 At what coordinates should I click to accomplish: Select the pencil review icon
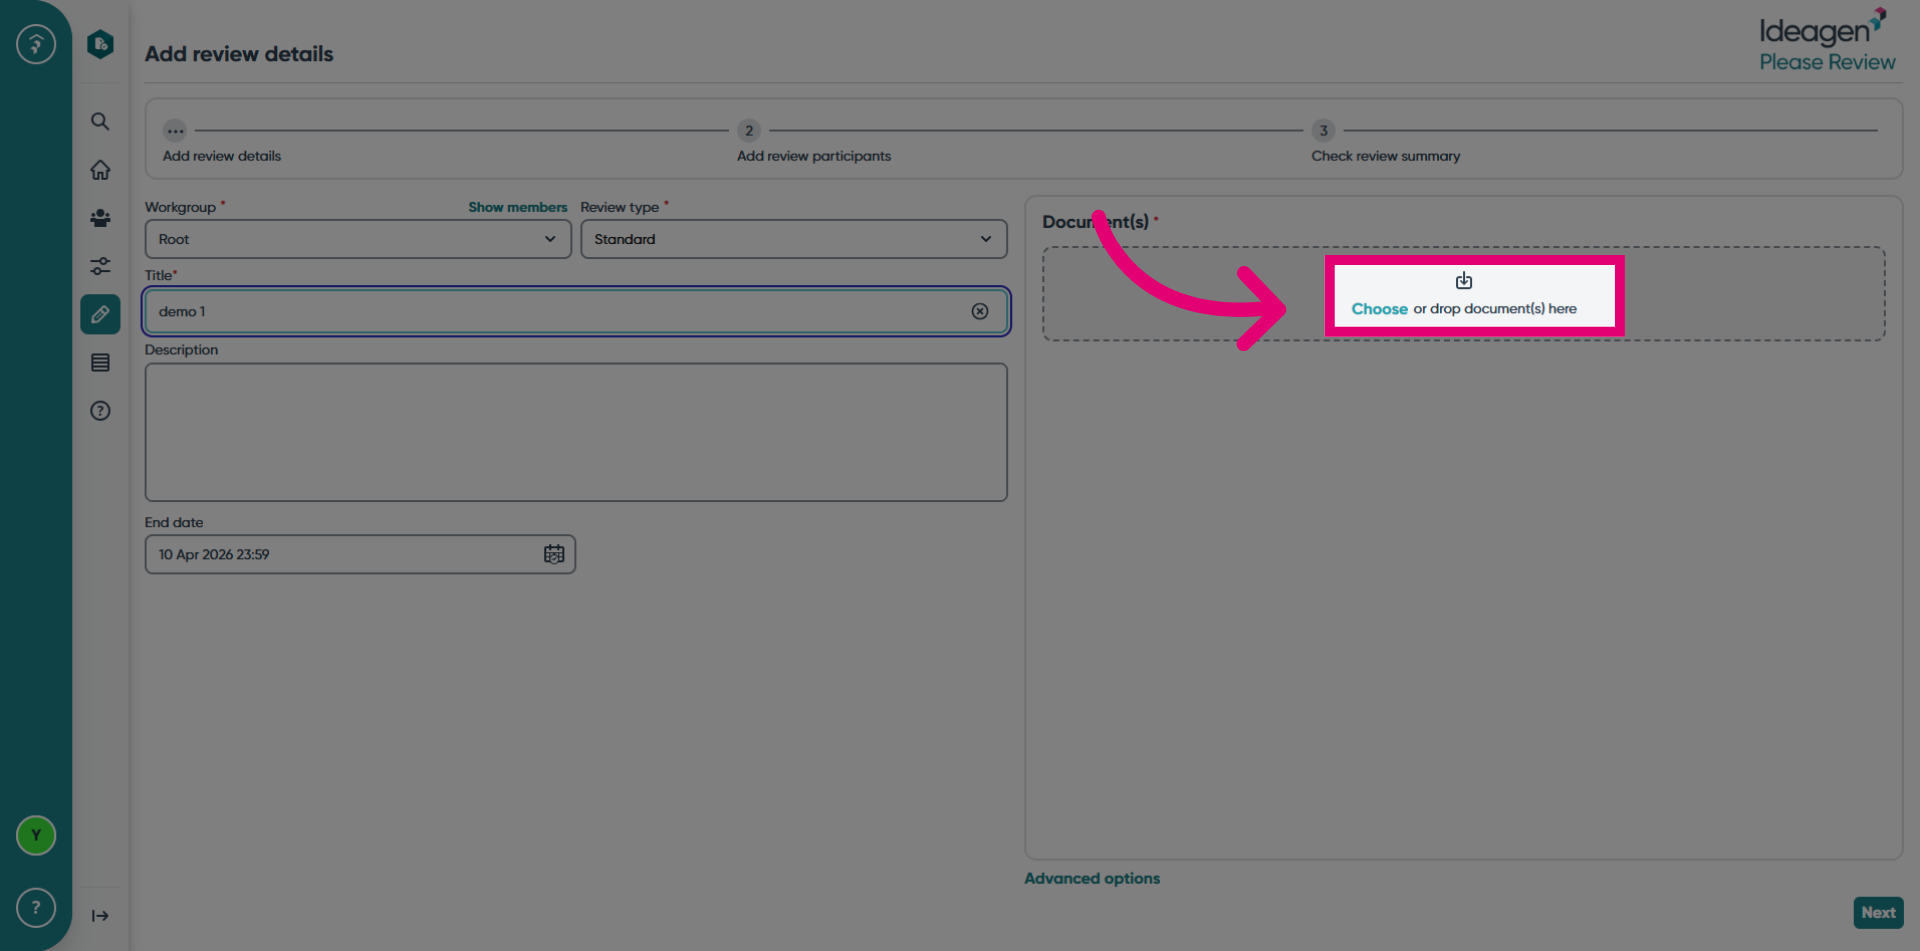[100, 314]
